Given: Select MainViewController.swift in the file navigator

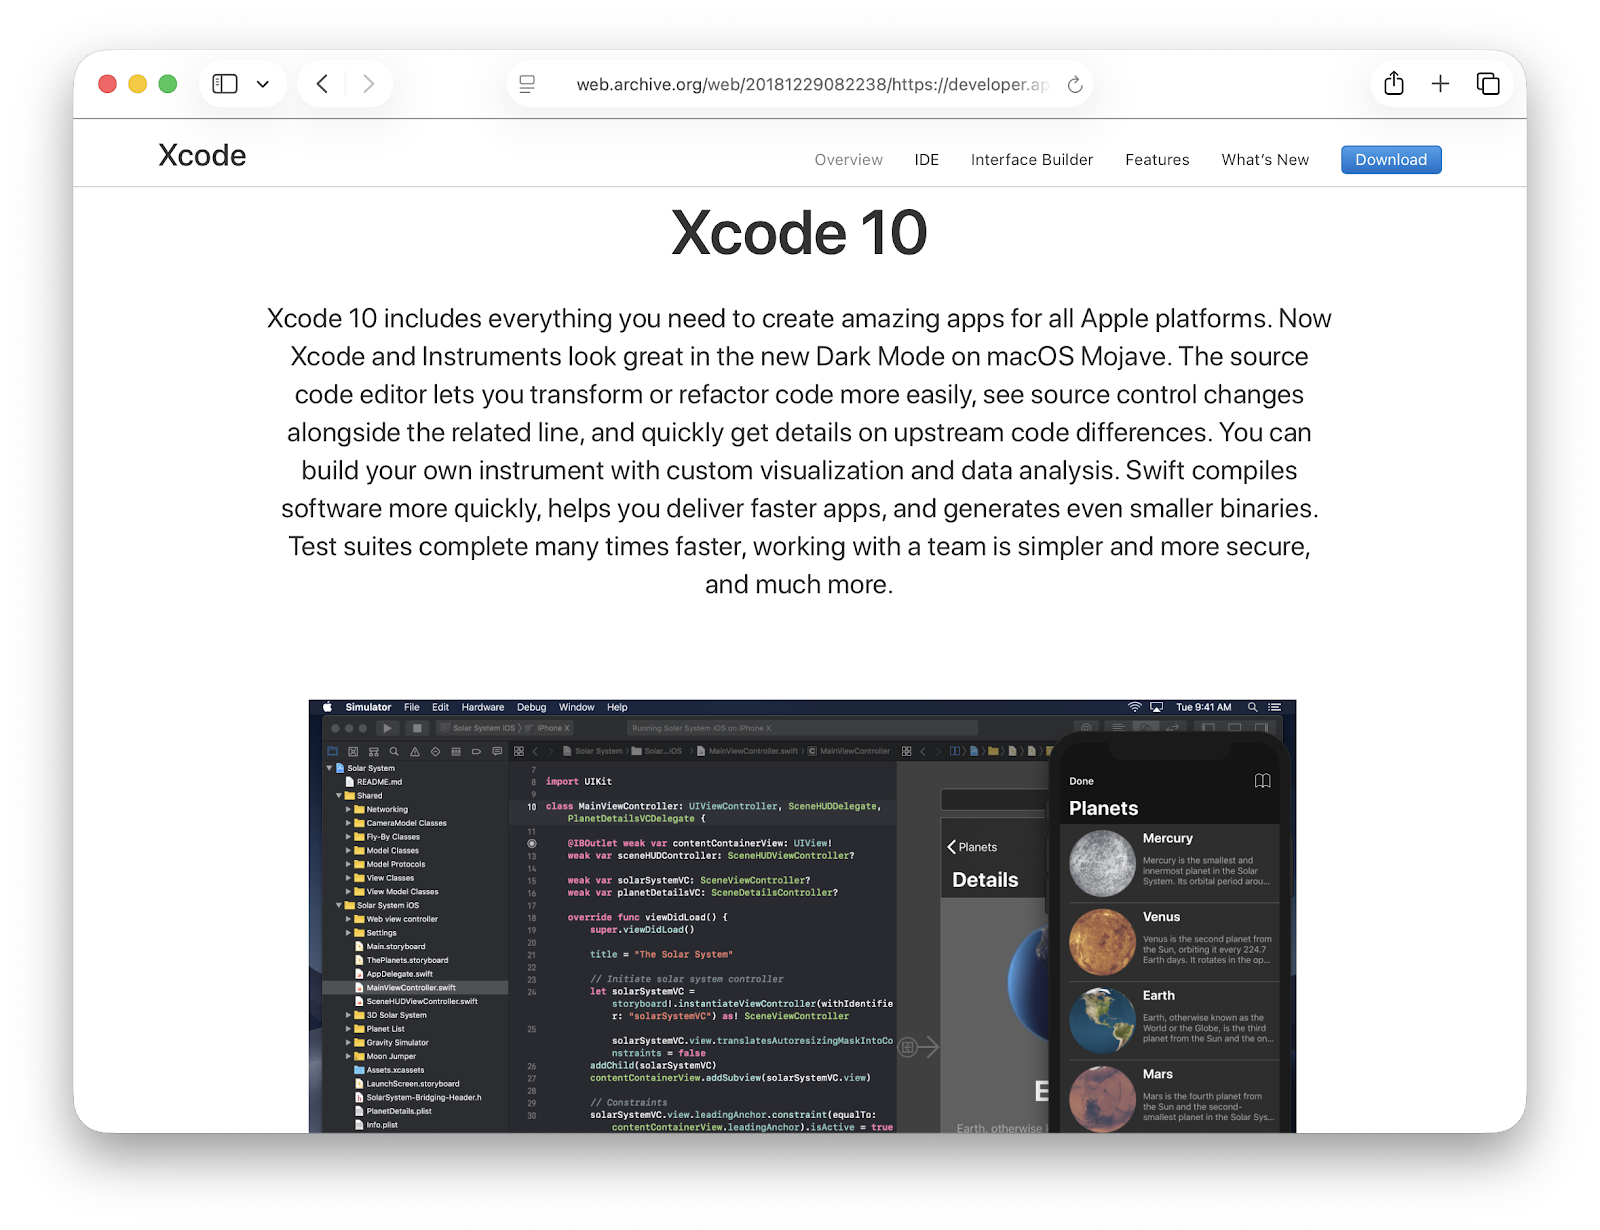Looking at the screenshot, I should coord(415,987).
